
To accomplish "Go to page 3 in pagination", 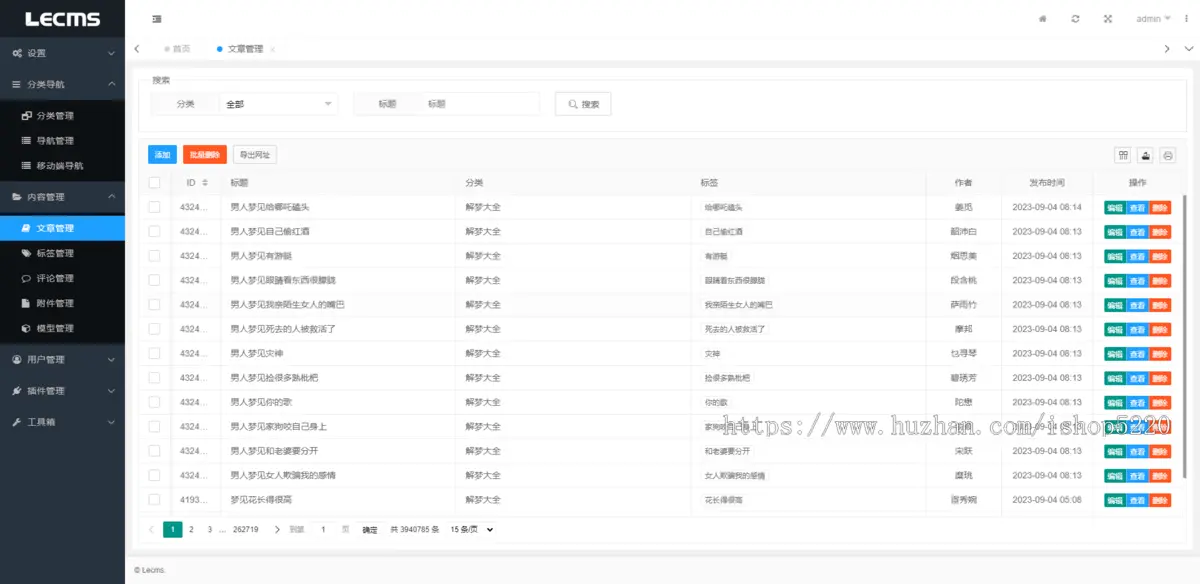I will 209,529.
